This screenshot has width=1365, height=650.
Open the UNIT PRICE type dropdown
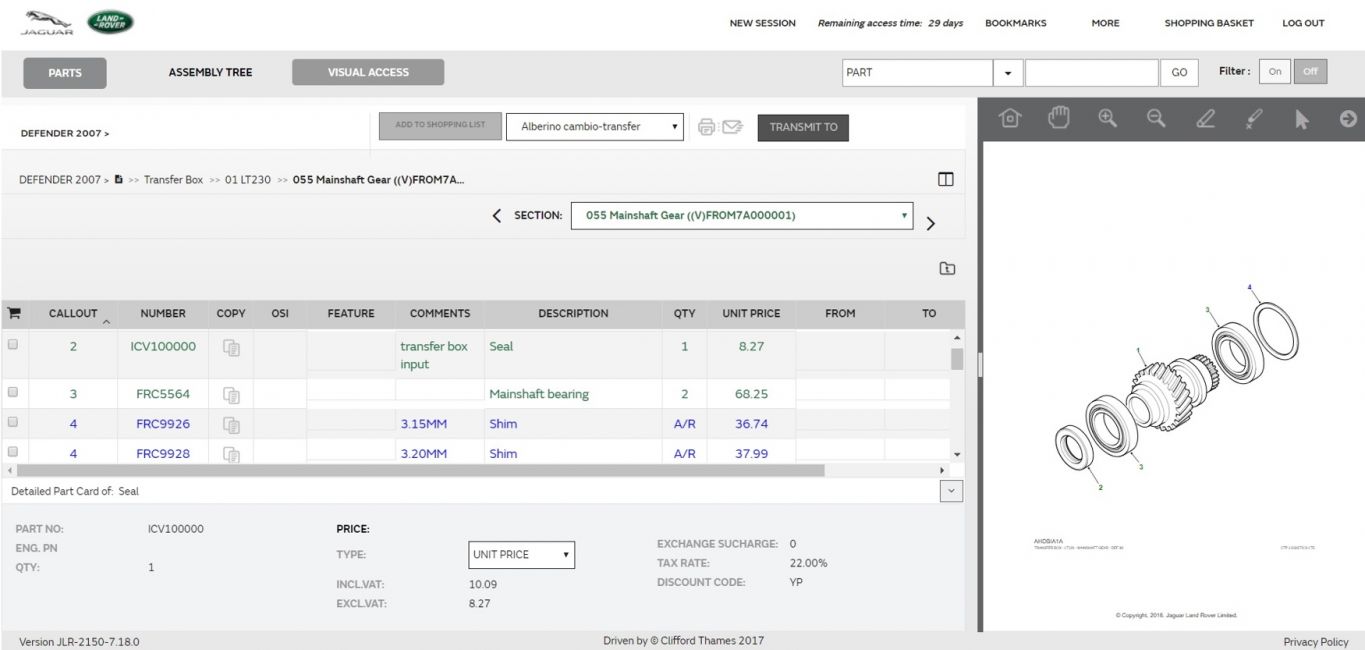[x=522, y=555]
